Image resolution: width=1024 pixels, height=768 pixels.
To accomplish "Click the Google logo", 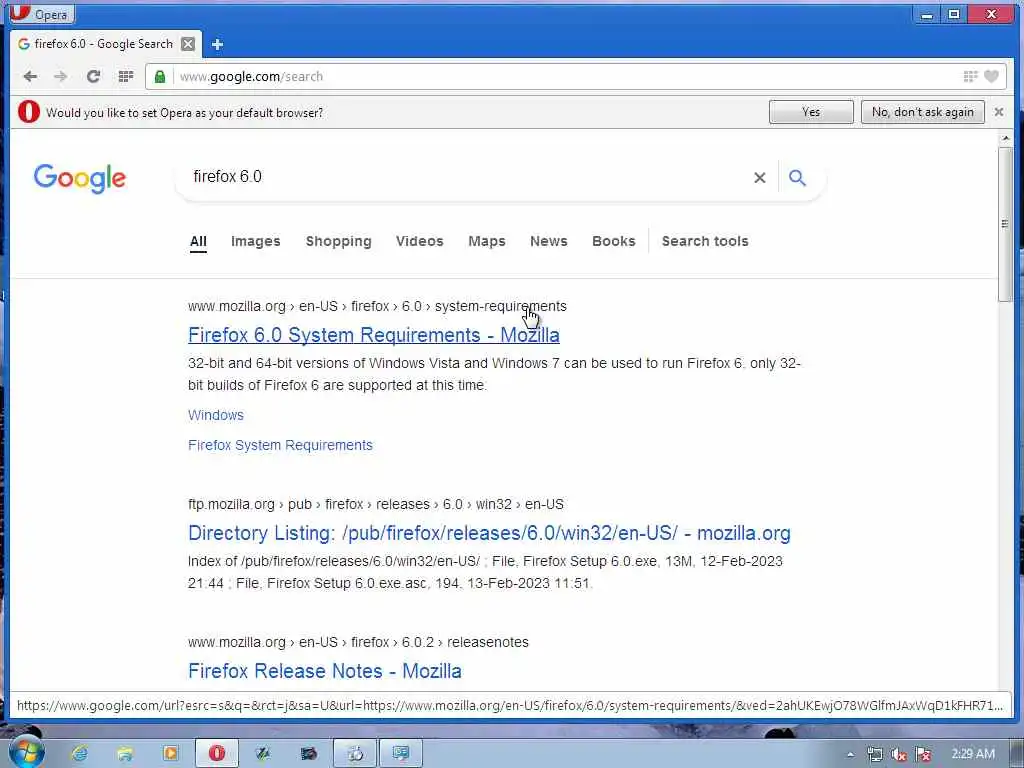I will click(x=80, y=178).
